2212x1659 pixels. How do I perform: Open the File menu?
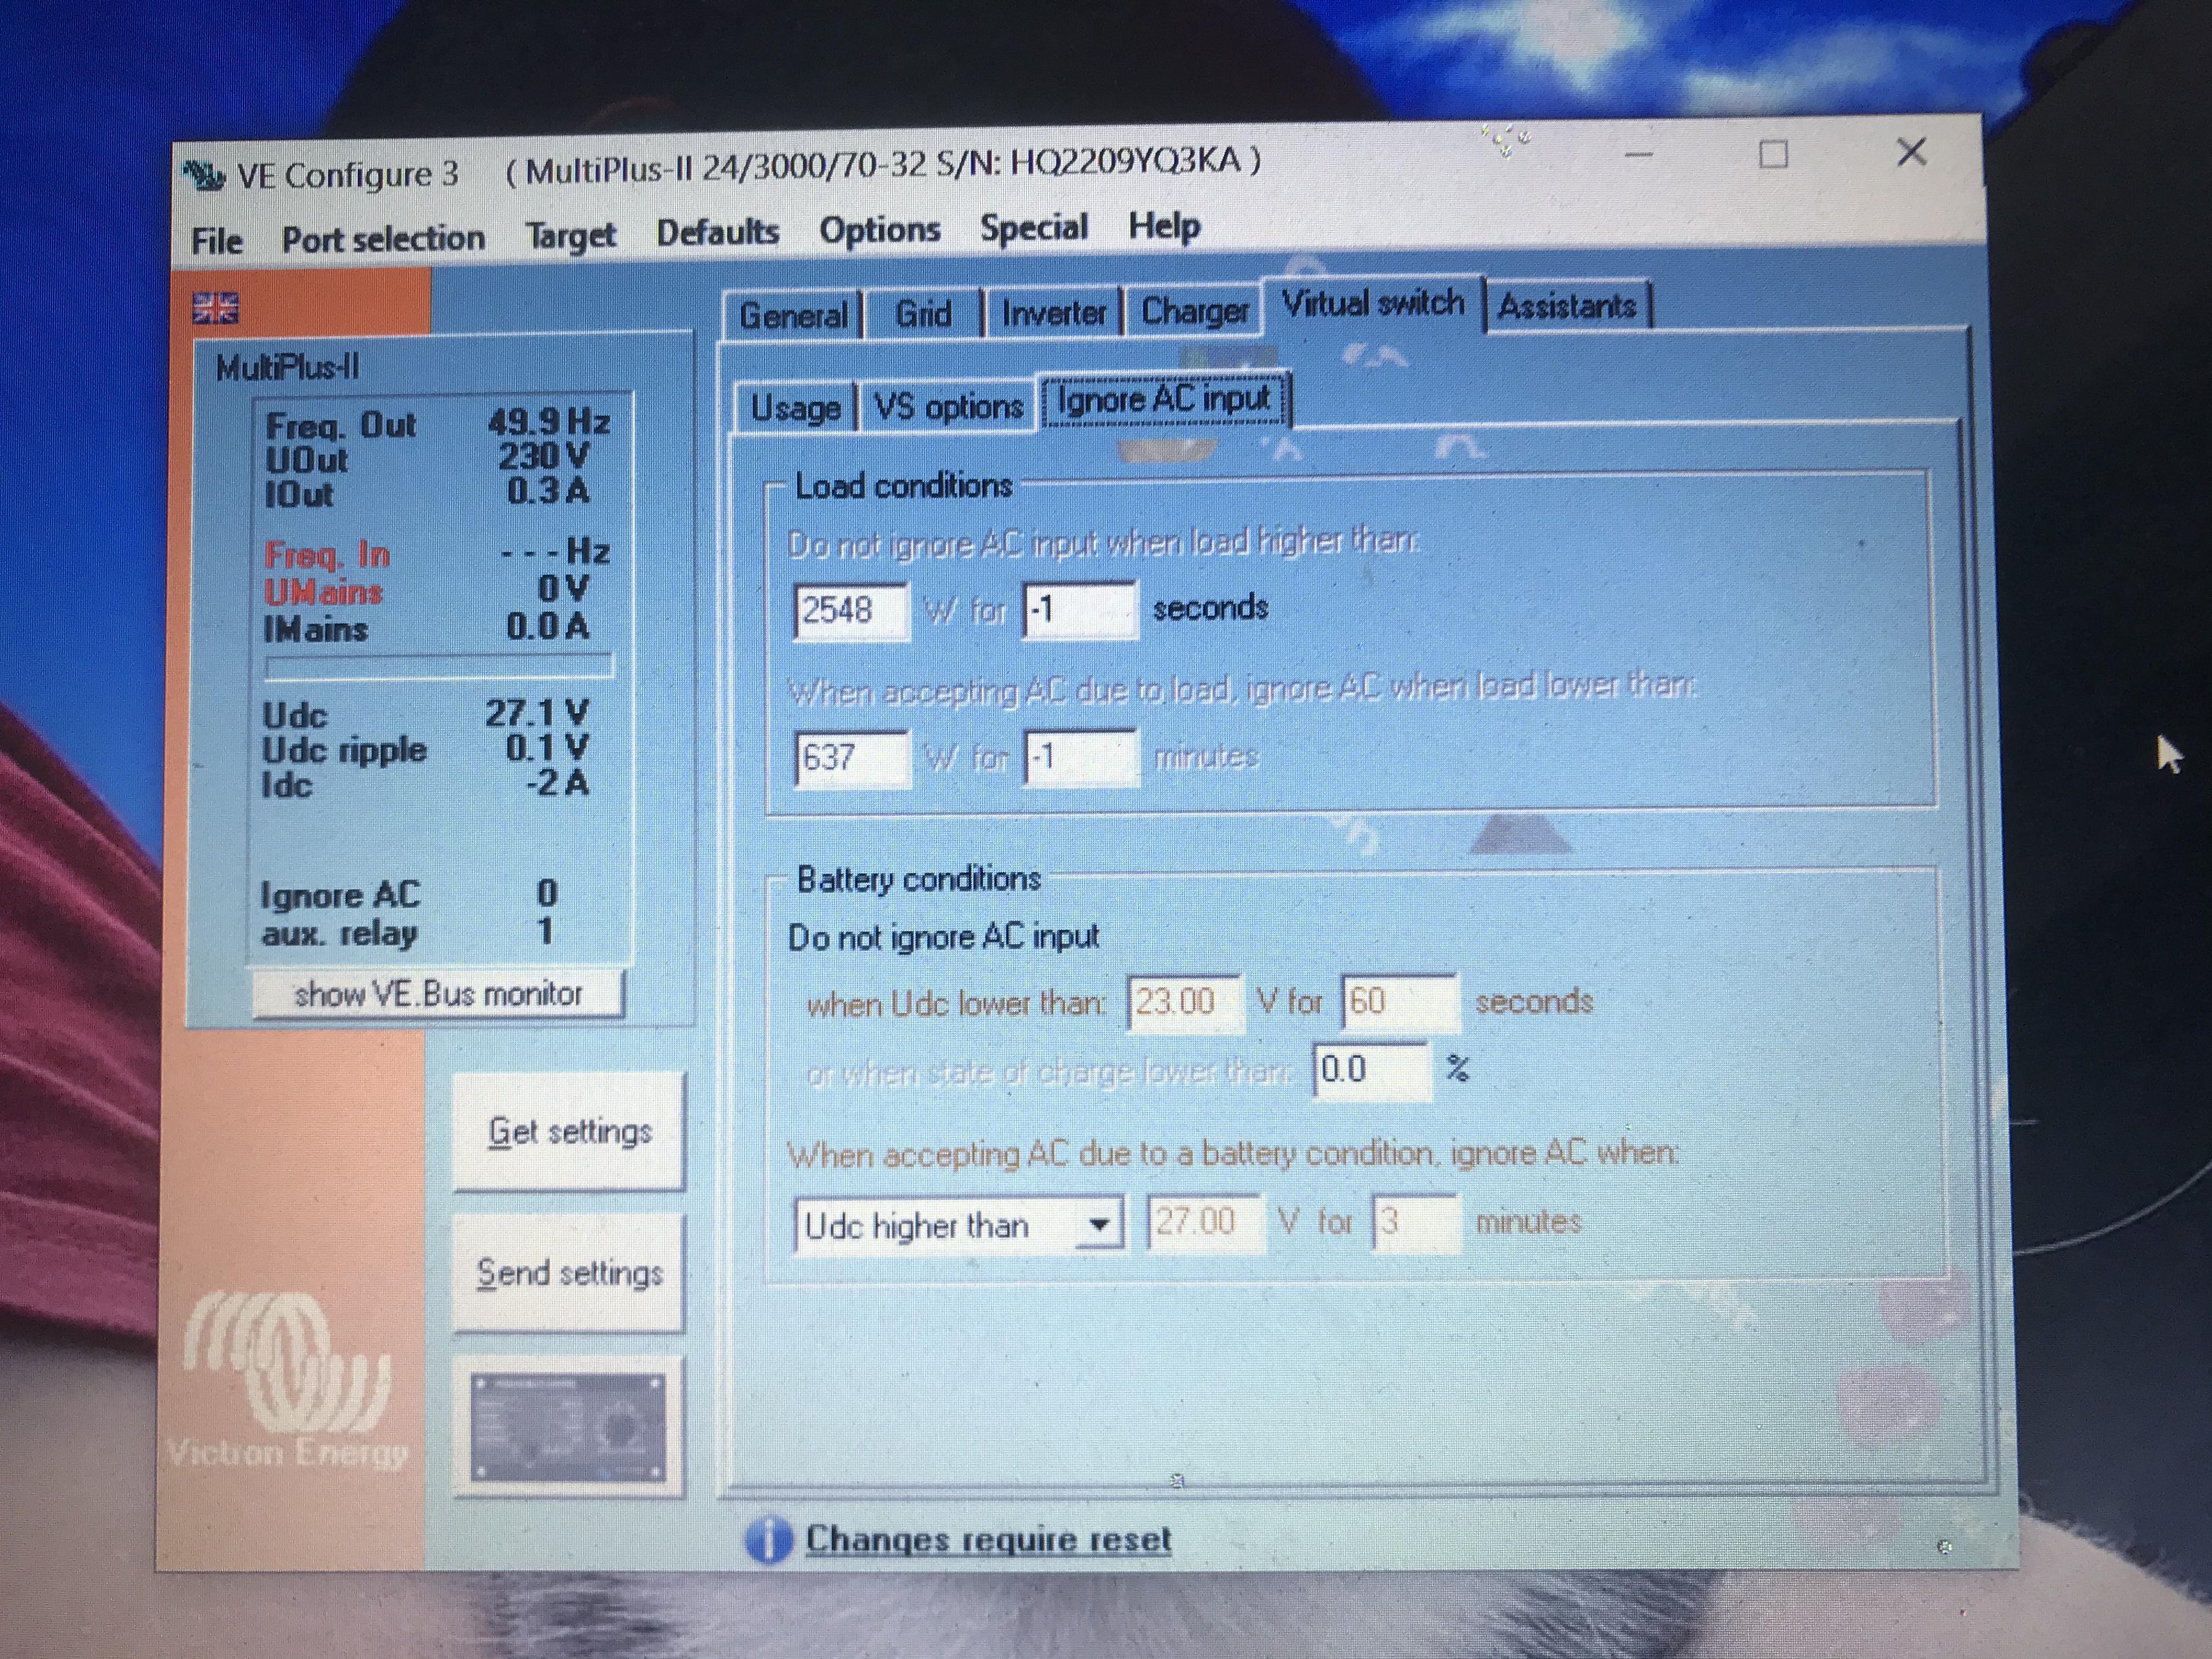(x=217, y=241)
